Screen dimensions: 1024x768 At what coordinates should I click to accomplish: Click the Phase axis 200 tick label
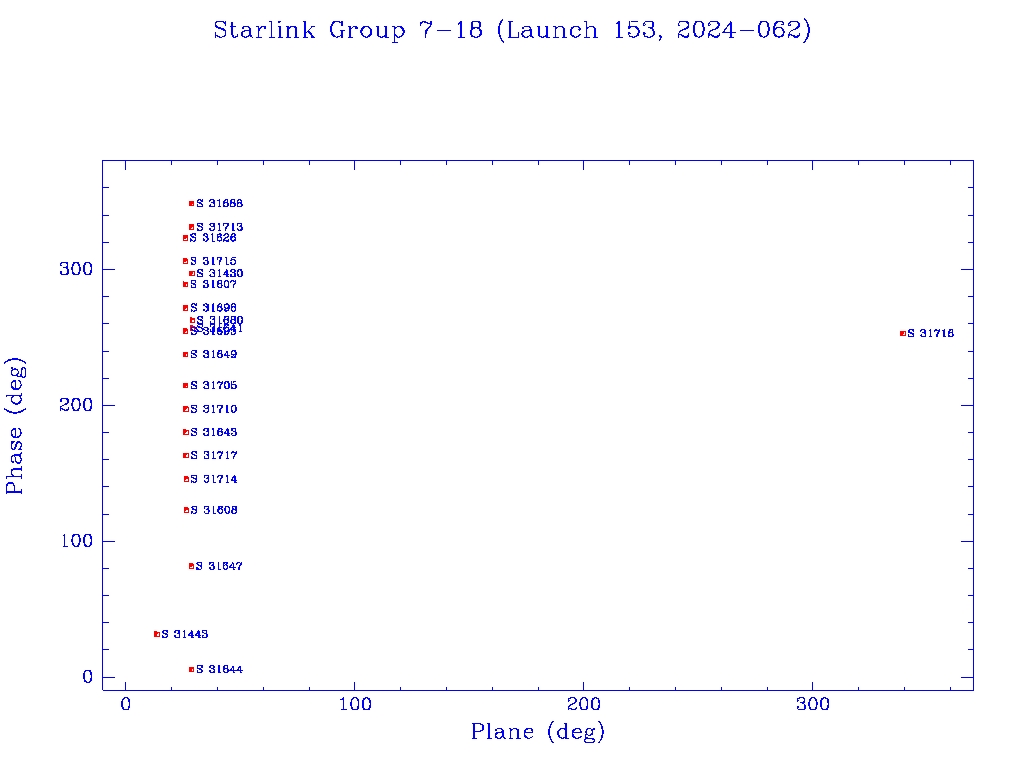tap(76, 405)
